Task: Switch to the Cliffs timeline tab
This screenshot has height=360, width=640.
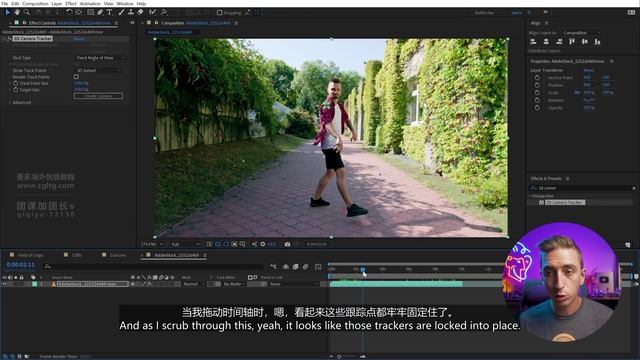Action: point(76,255)
